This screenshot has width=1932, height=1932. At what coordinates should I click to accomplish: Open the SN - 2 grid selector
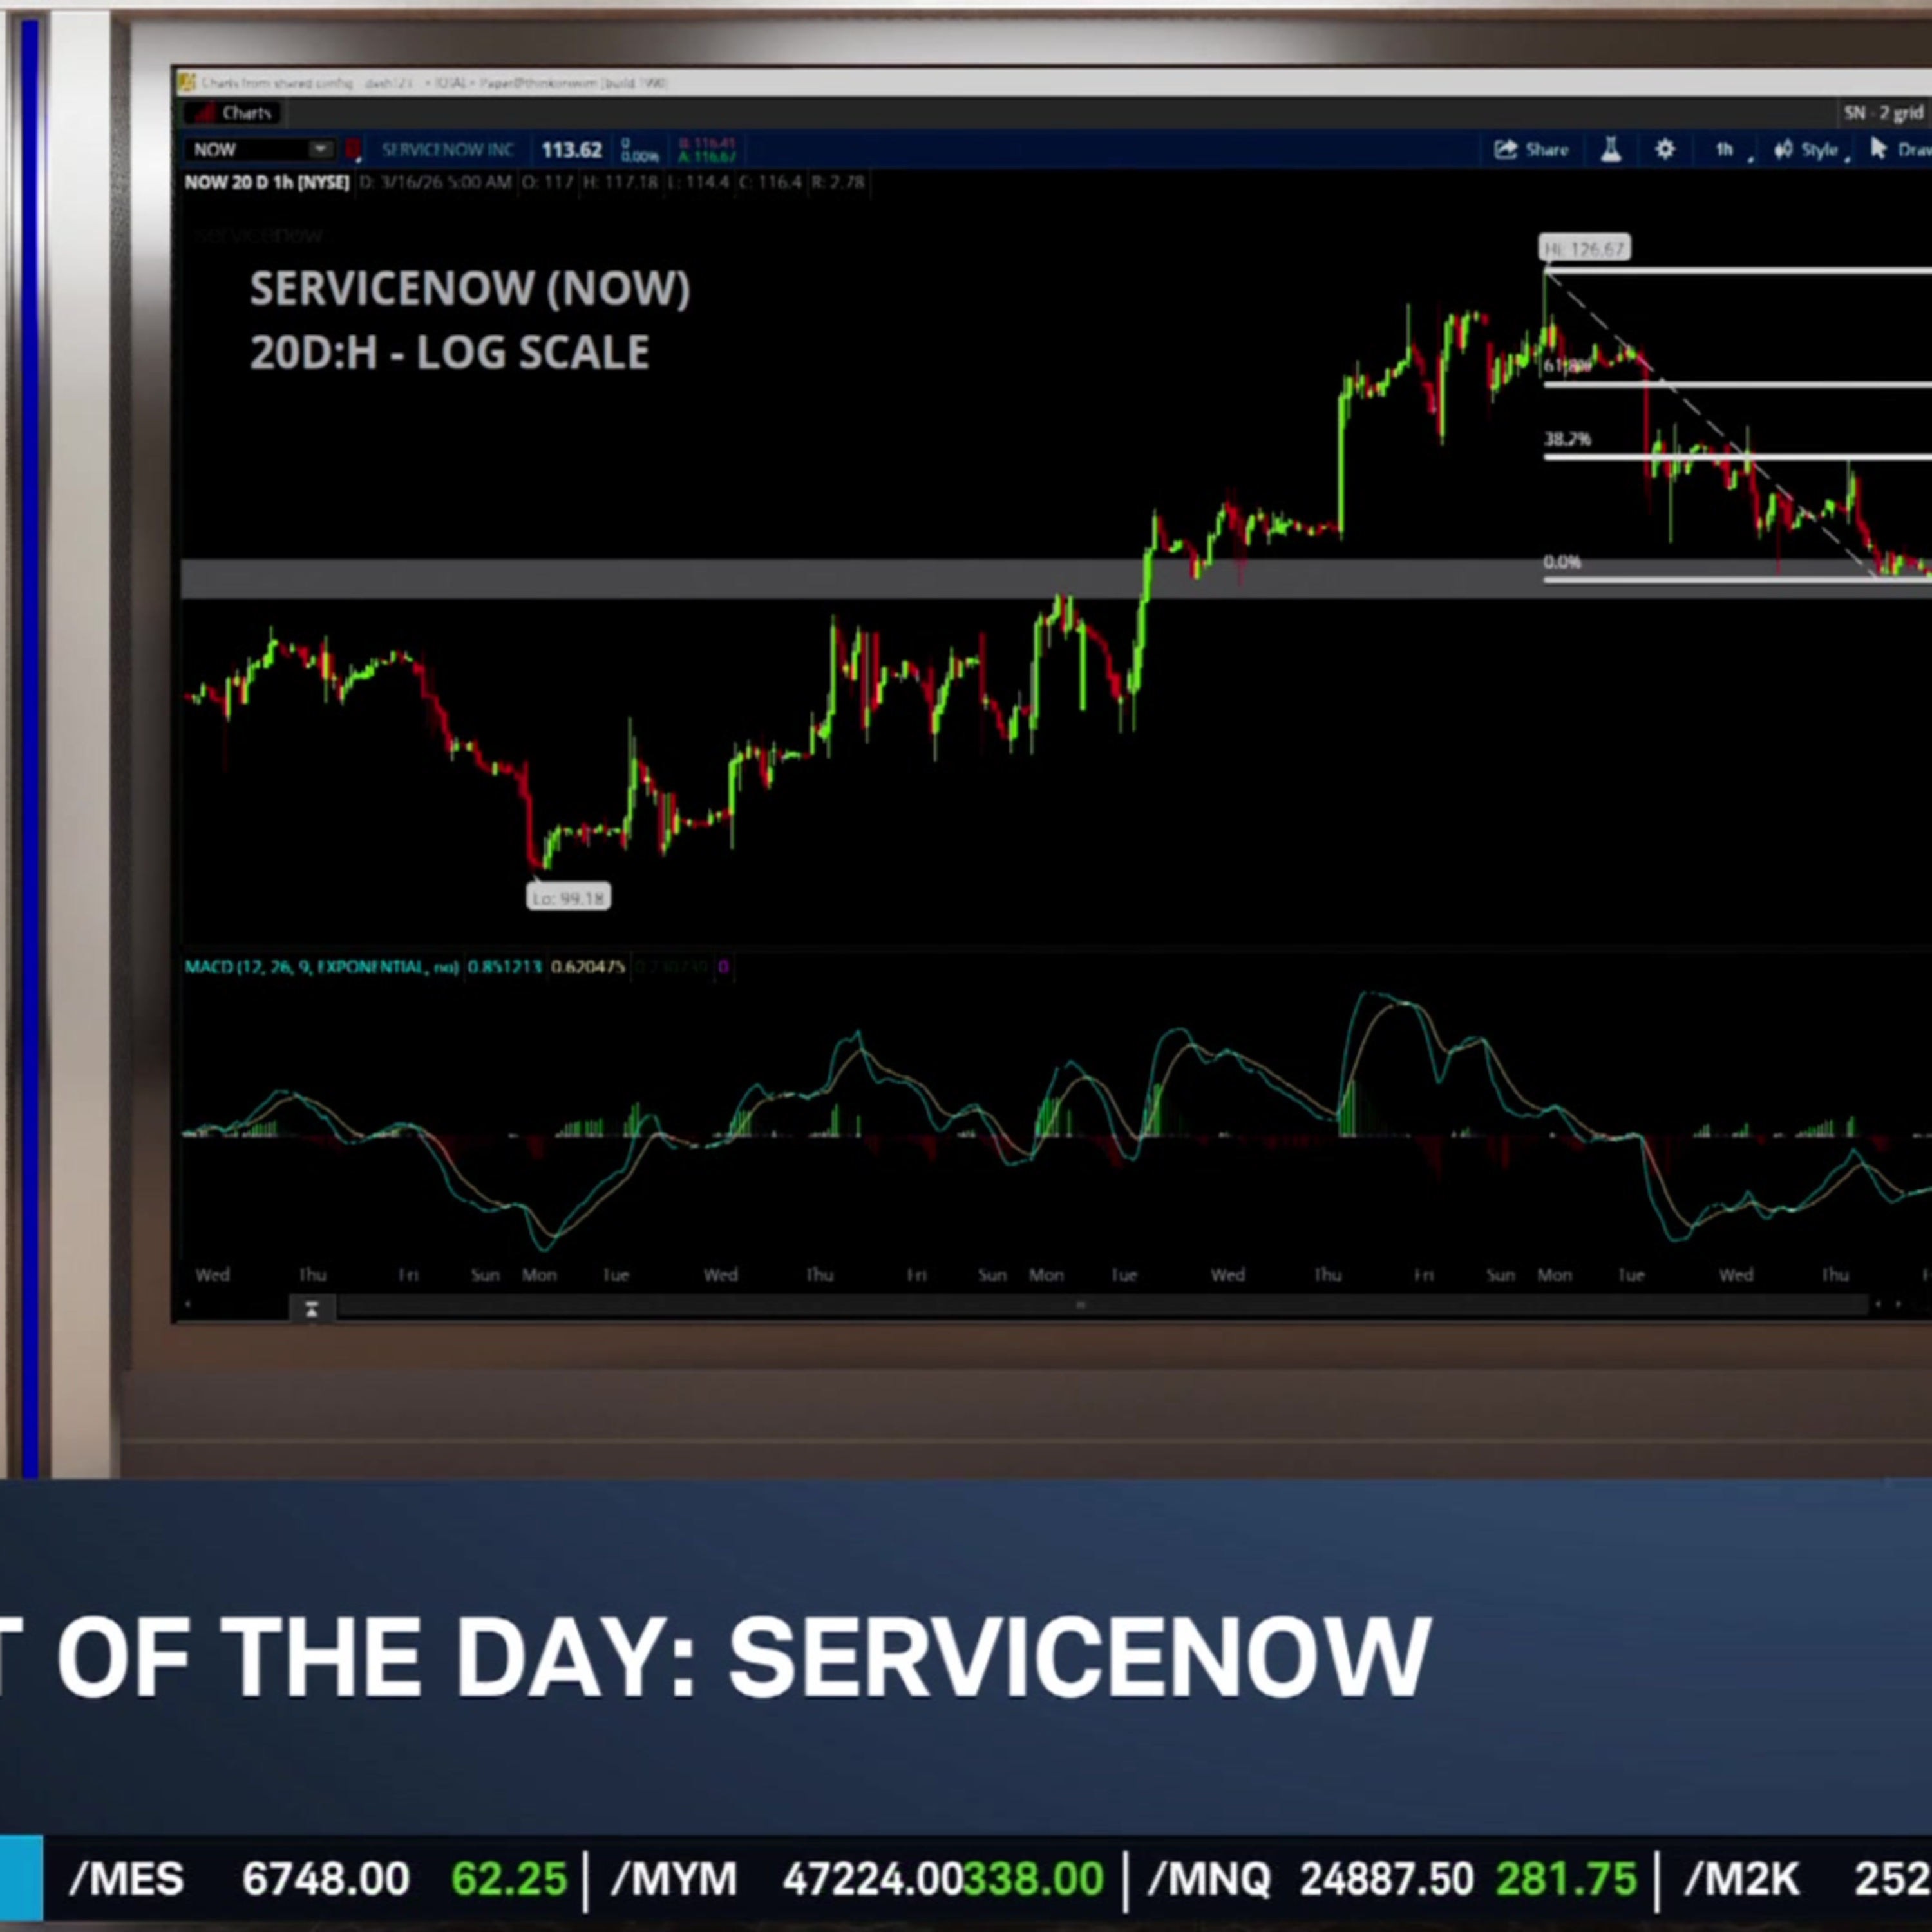(x=1883, y=113)
